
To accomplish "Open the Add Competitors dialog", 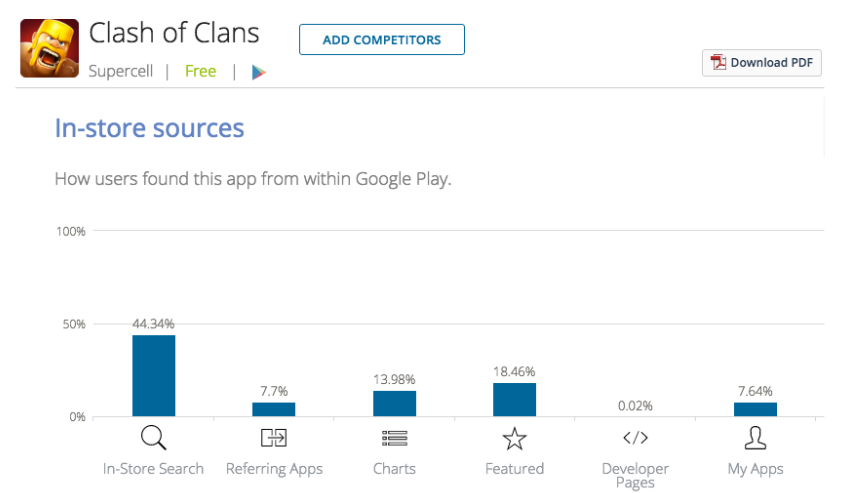I will click(x=382, y=40).
